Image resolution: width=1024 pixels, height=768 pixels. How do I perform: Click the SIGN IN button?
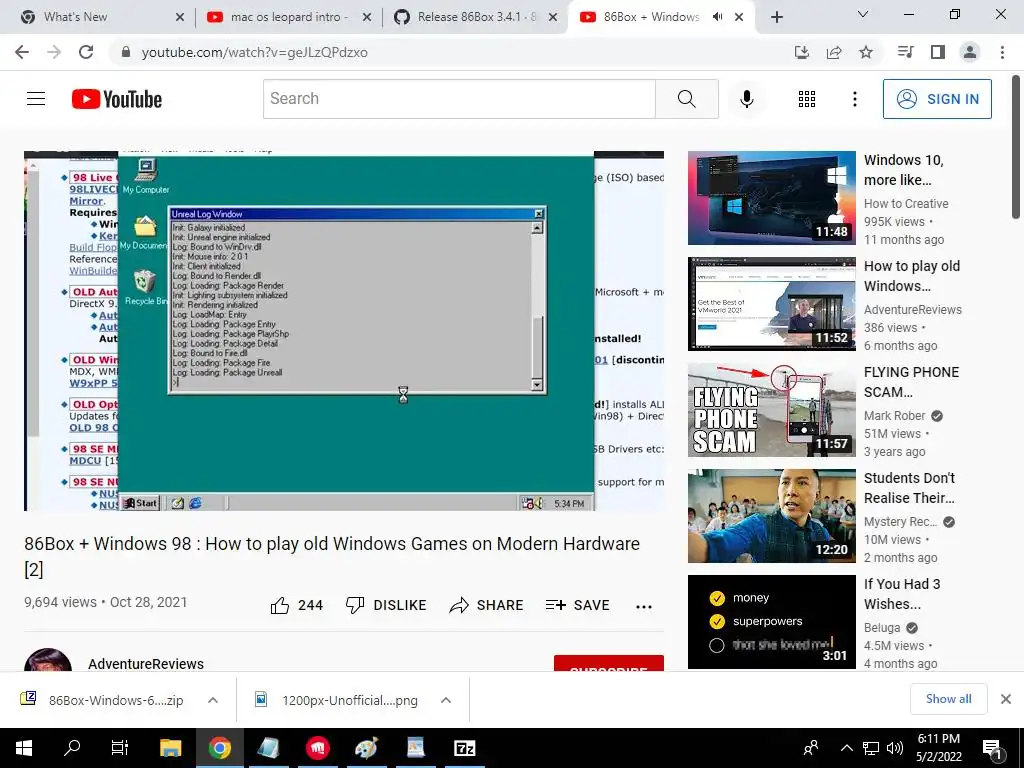[937, 99]
